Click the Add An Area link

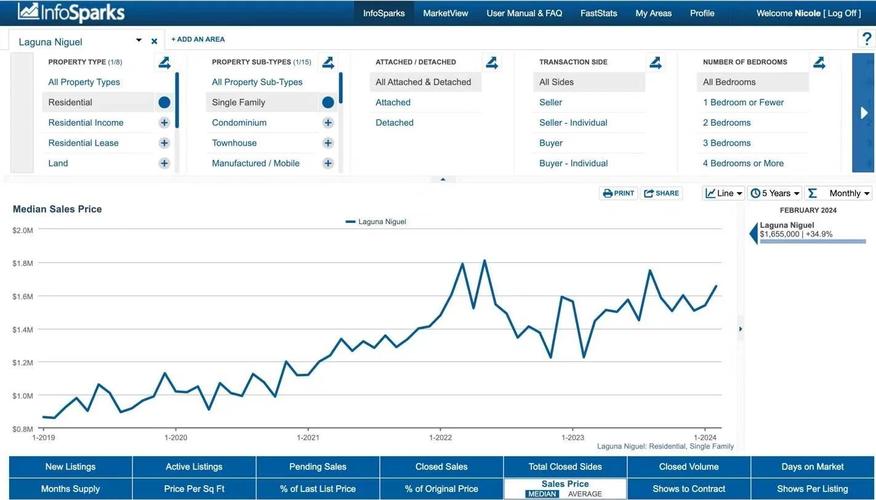click(x=197, y=39)
